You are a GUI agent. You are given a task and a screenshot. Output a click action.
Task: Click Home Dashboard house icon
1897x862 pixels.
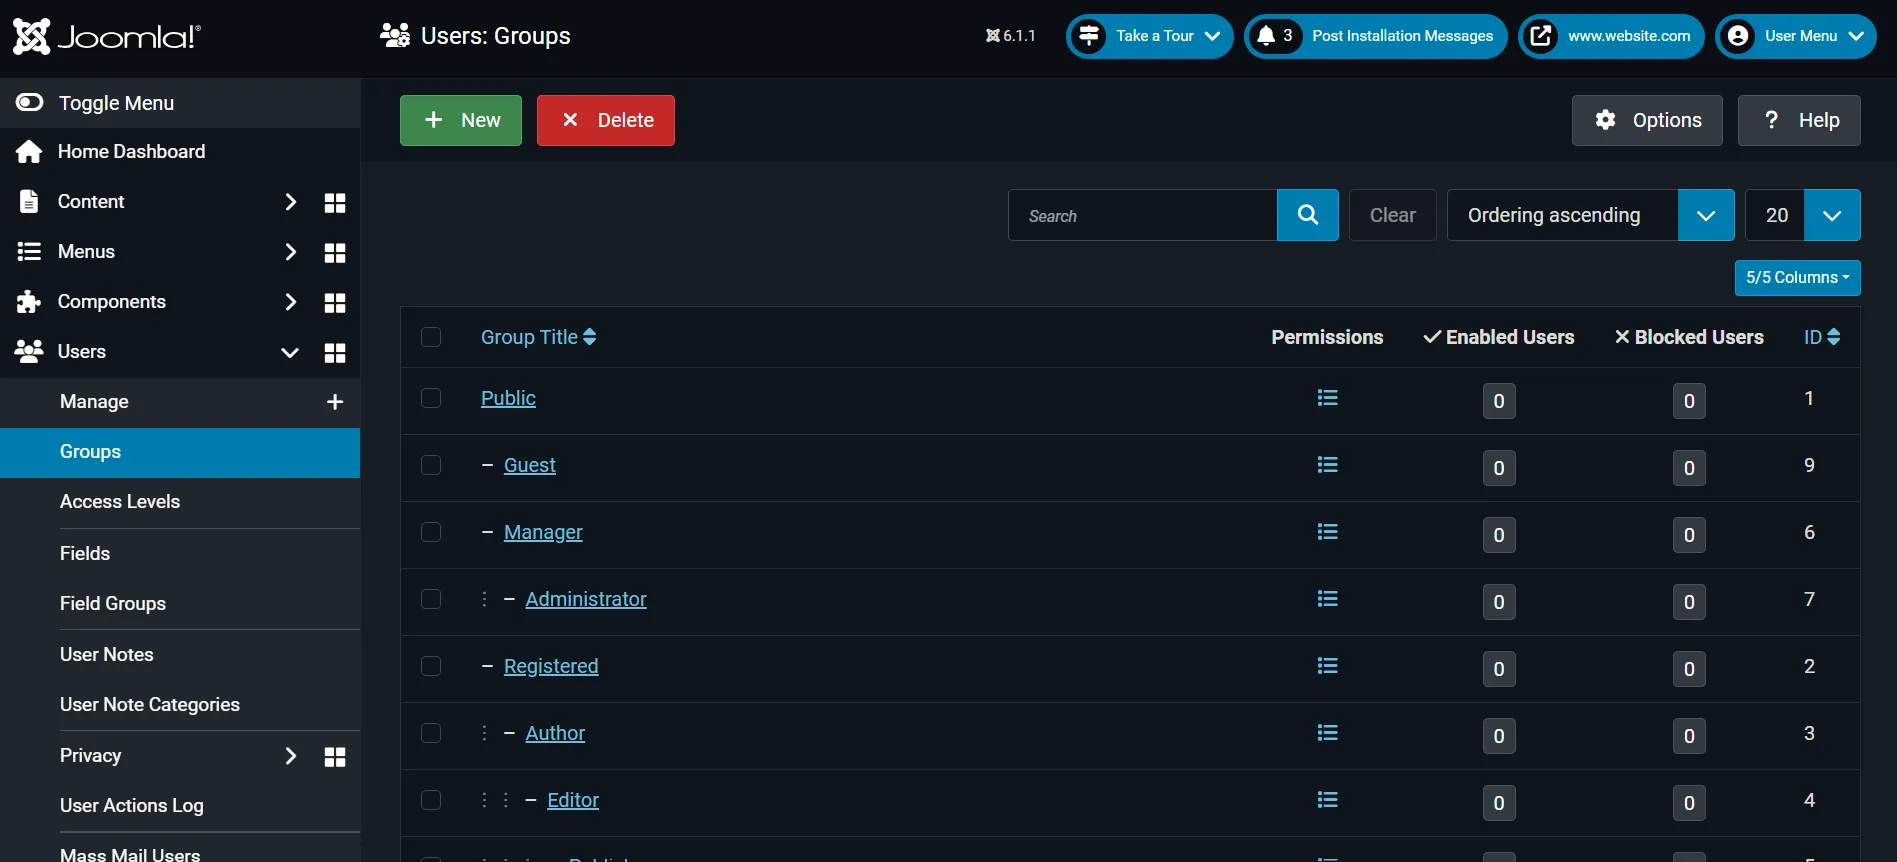click(x=29, y=152)
